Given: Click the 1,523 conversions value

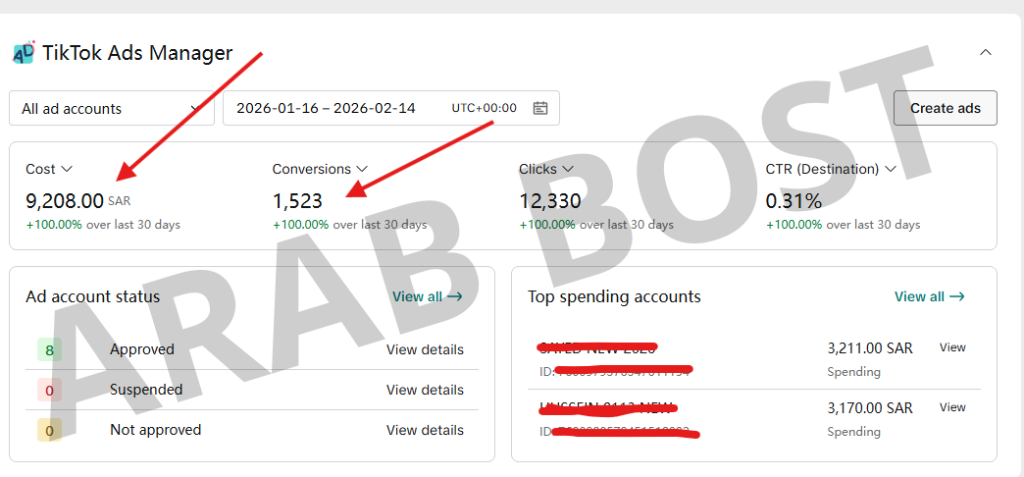Looking at the screenshot, I should coord(297,201).
